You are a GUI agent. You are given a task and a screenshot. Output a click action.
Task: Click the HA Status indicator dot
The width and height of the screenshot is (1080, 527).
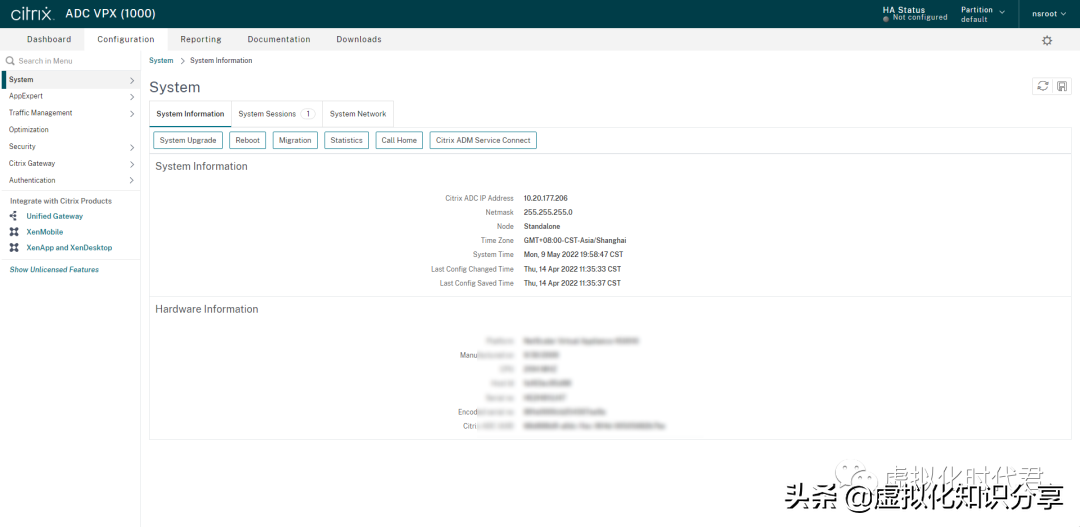pos(886,18)
